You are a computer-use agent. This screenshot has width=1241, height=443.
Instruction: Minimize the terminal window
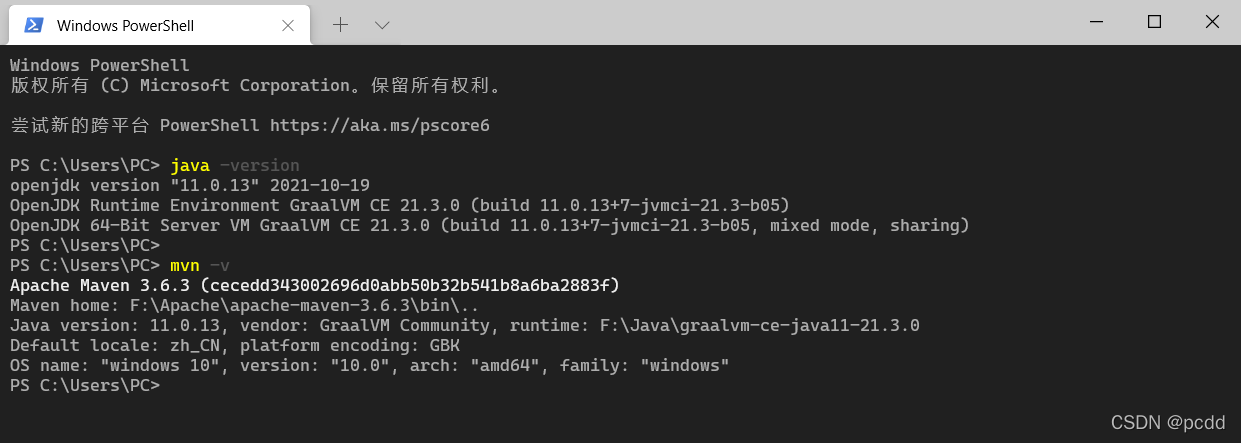(x=1097, y=21)
